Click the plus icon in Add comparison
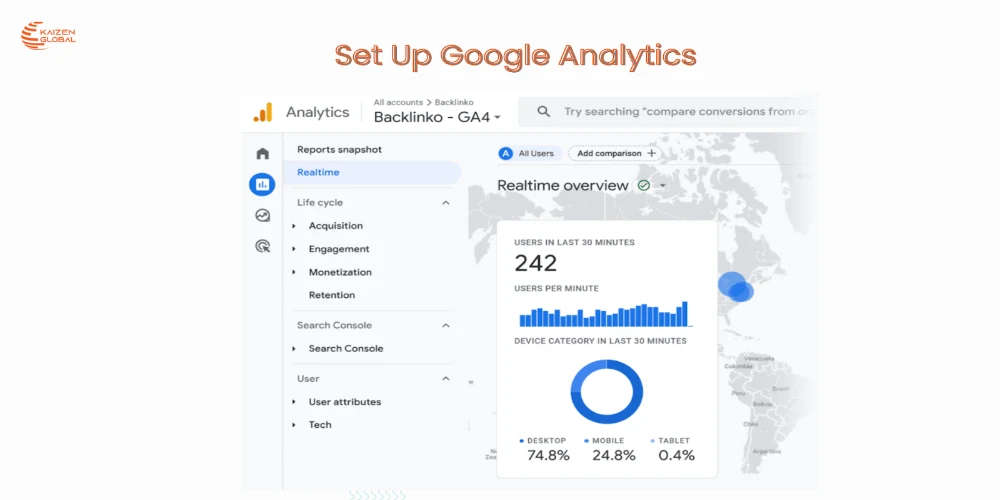 pos(651,153)
